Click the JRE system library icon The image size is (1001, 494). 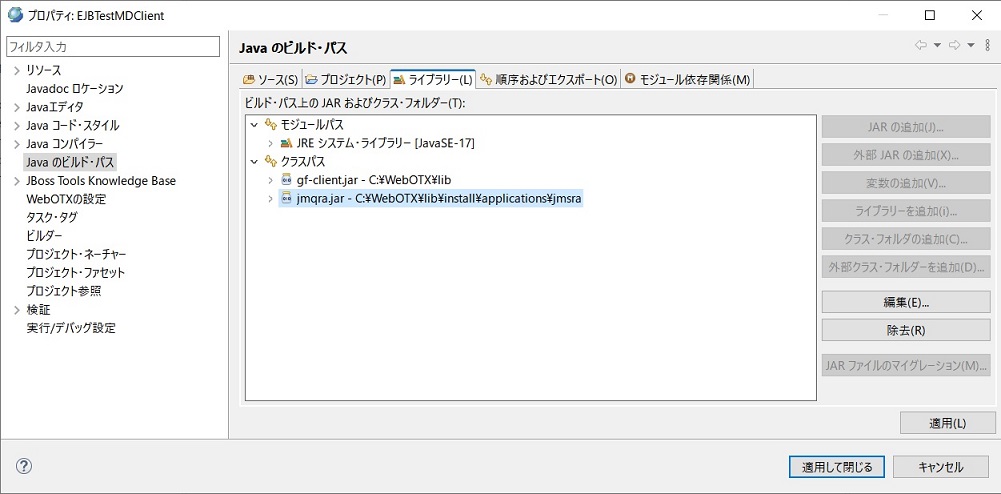pyautogui.click(x=287, y=143)
